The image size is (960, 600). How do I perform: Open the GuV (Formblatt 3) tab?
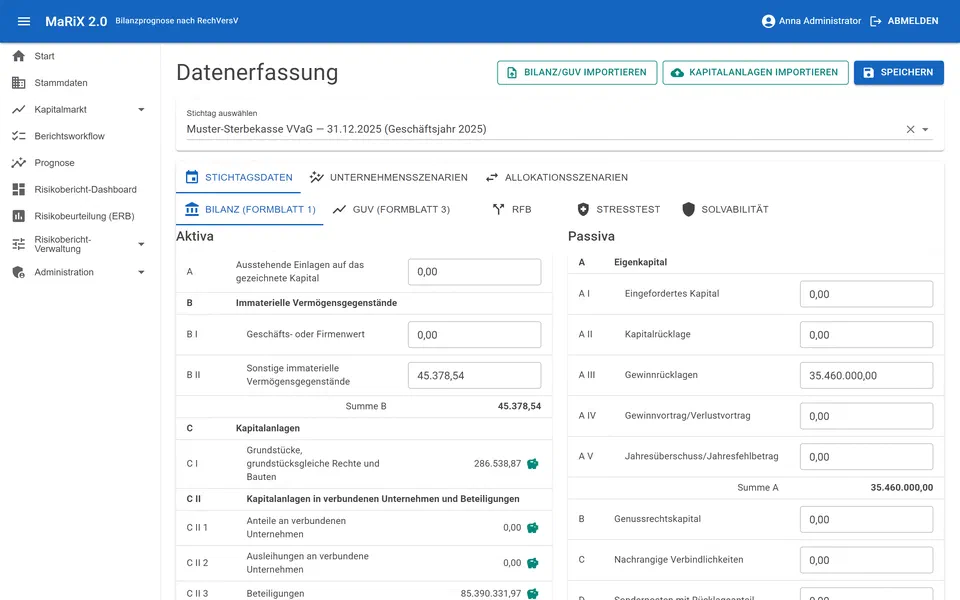[391, 209]
